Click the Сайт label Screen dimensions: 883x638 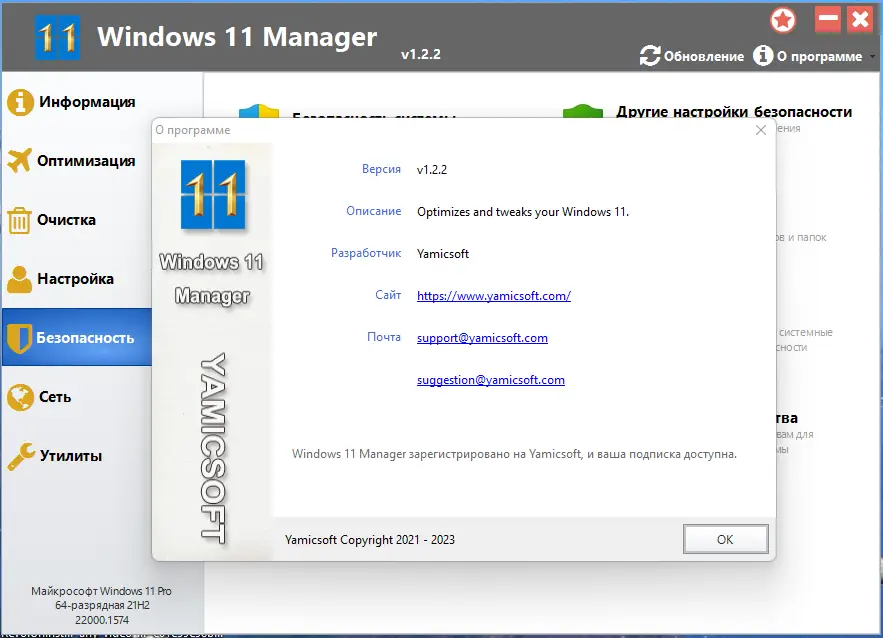coord(388,295)
